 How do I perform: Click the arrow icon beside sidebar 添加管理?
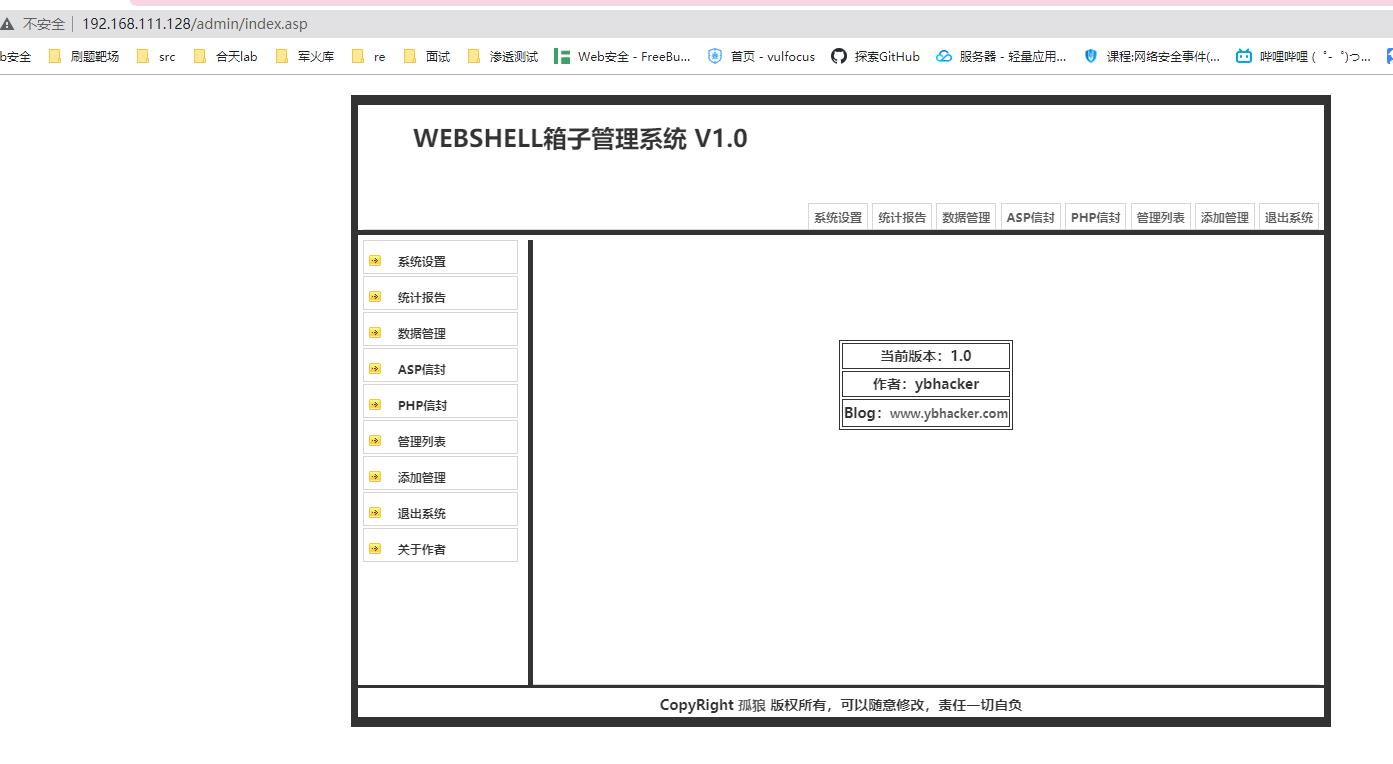[x=375, y=476]
